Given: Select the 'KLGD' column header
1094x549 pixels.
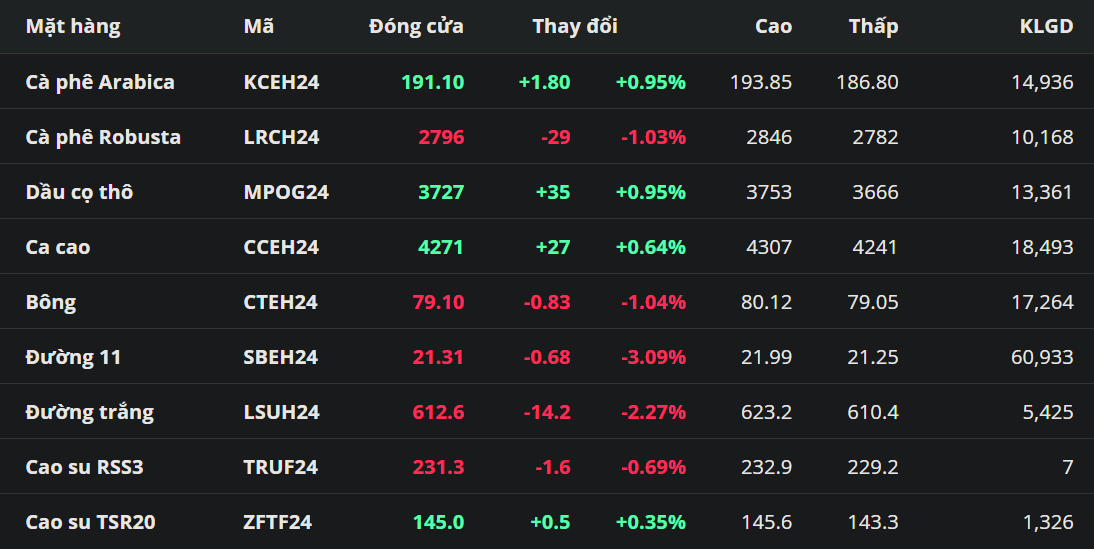Looking at the screenshot, I should point(1046,27).
